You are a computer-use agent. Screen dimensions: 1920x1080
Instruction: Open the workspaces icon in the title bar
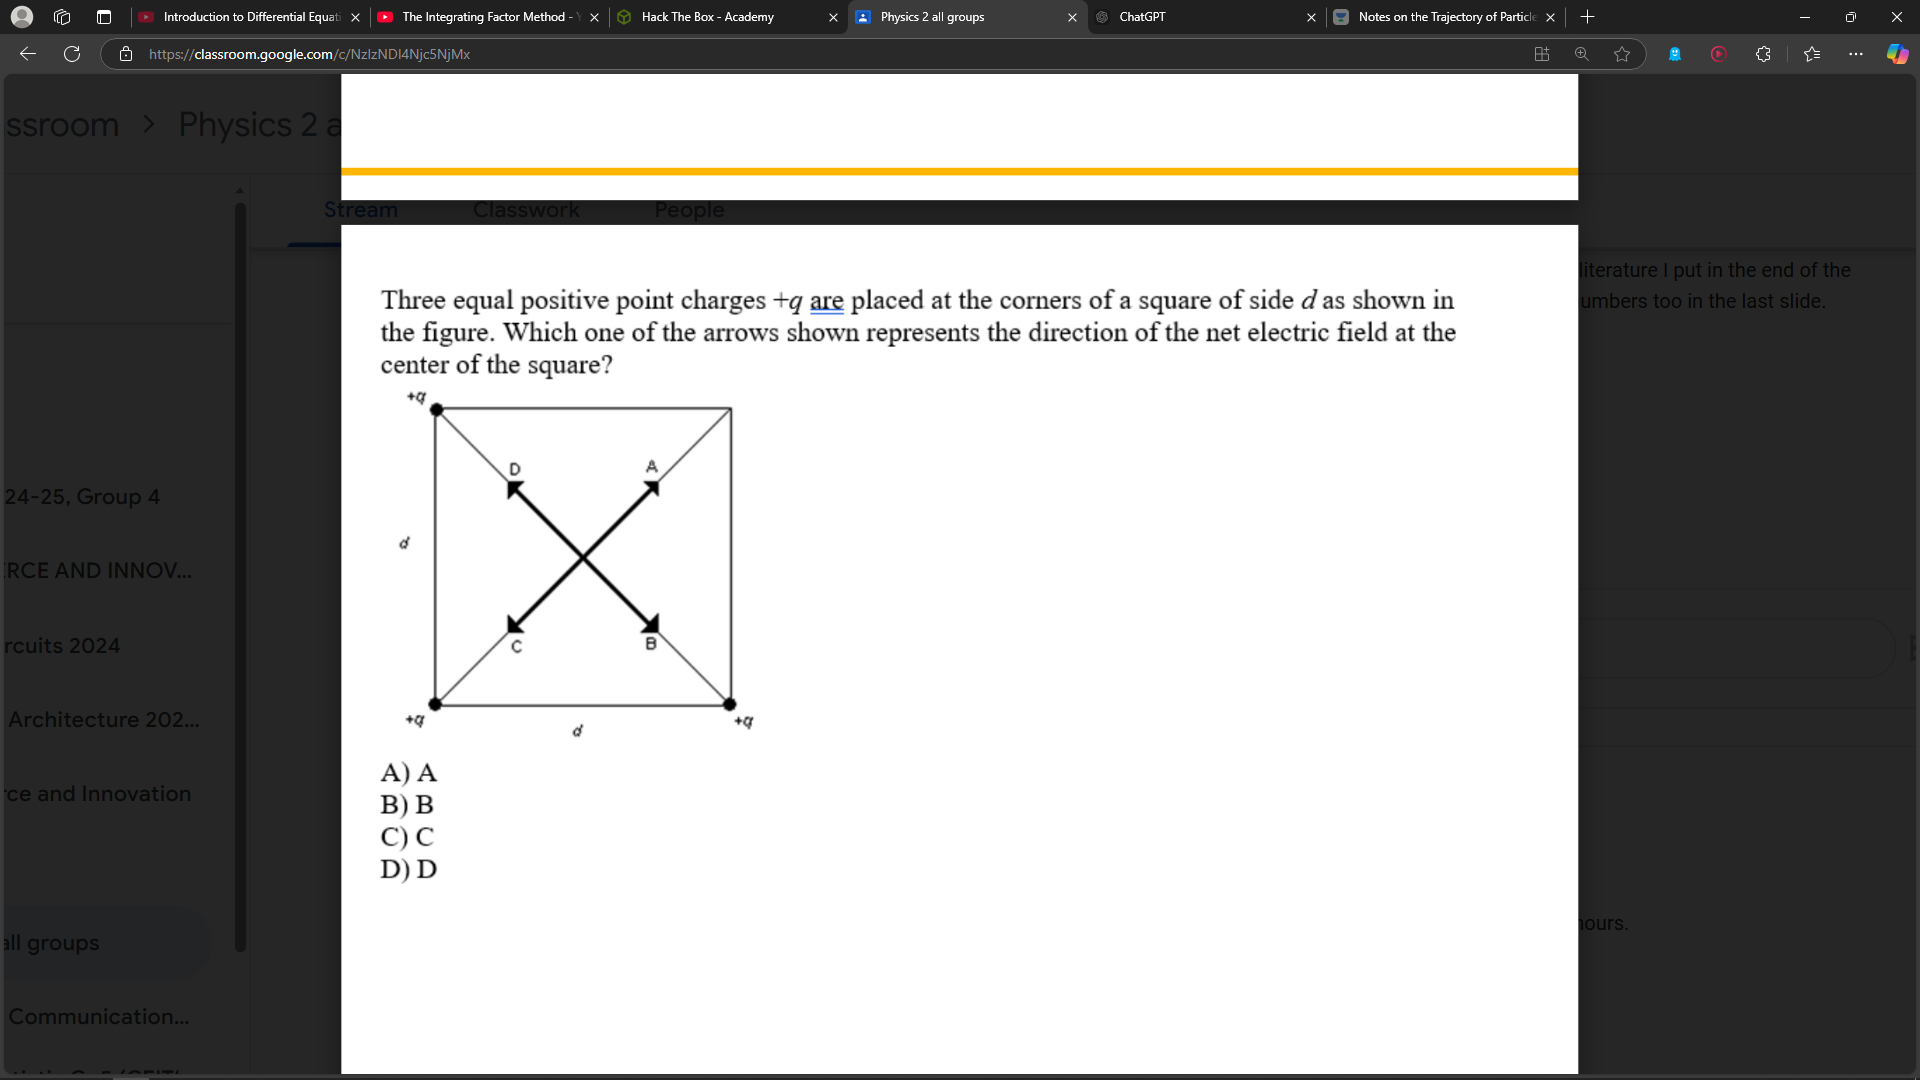coord(62,17)
